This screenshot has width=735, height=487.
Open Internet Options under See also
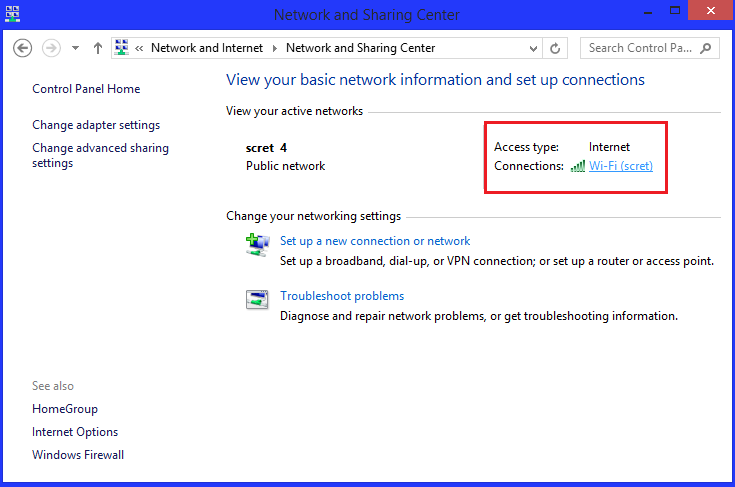click(x=75, y=432)
